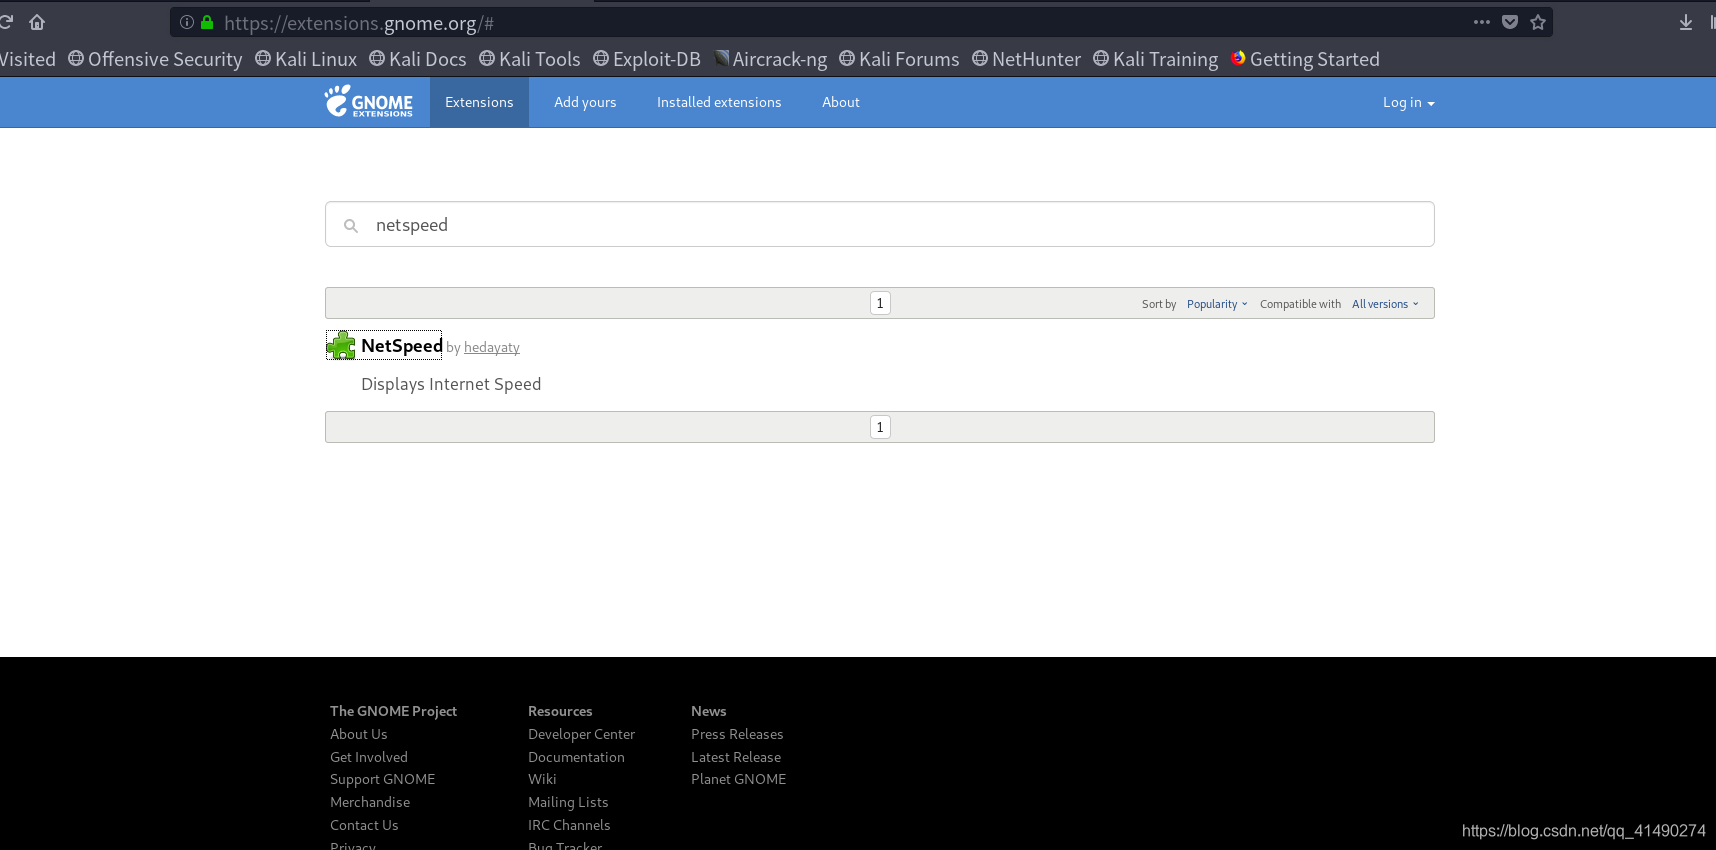Open Exploit-DB bookmark
Image resolution: width=1716 pixels, height=850 pixels.
click(x=647, y=59)
